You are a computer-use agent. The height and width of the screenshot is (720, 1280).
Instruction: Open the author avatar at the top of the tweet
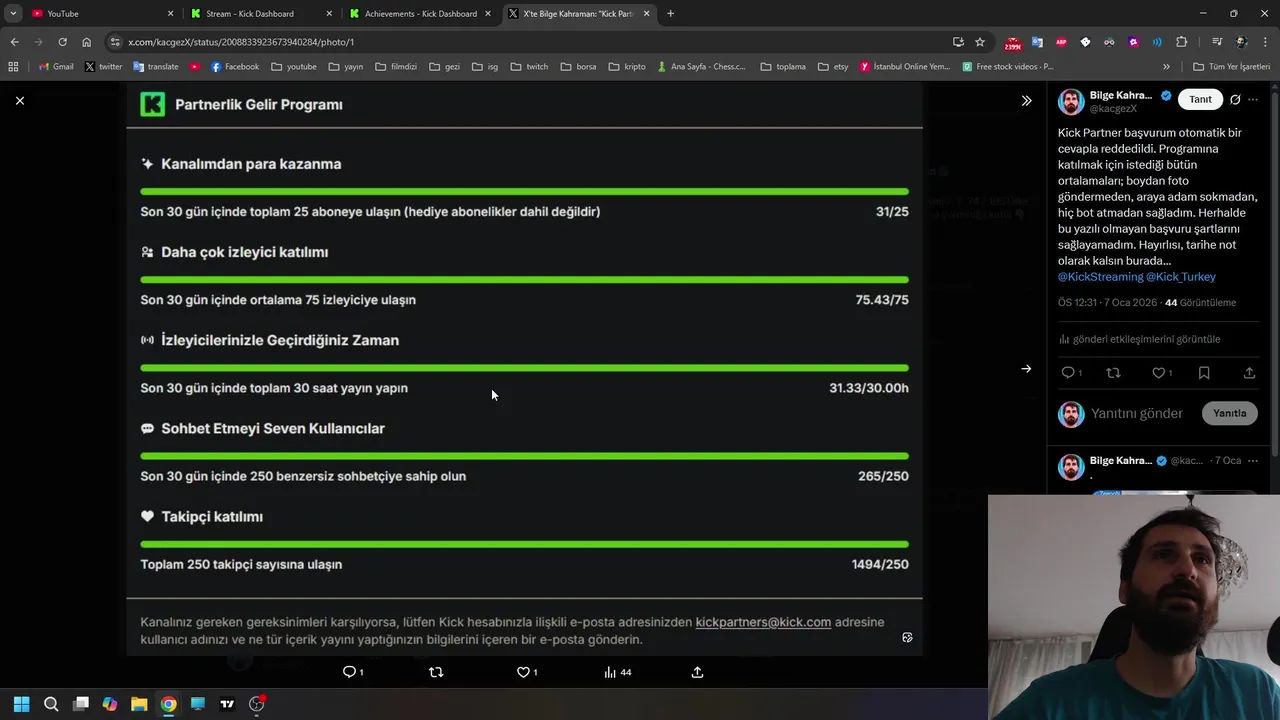click(1071, 101)
